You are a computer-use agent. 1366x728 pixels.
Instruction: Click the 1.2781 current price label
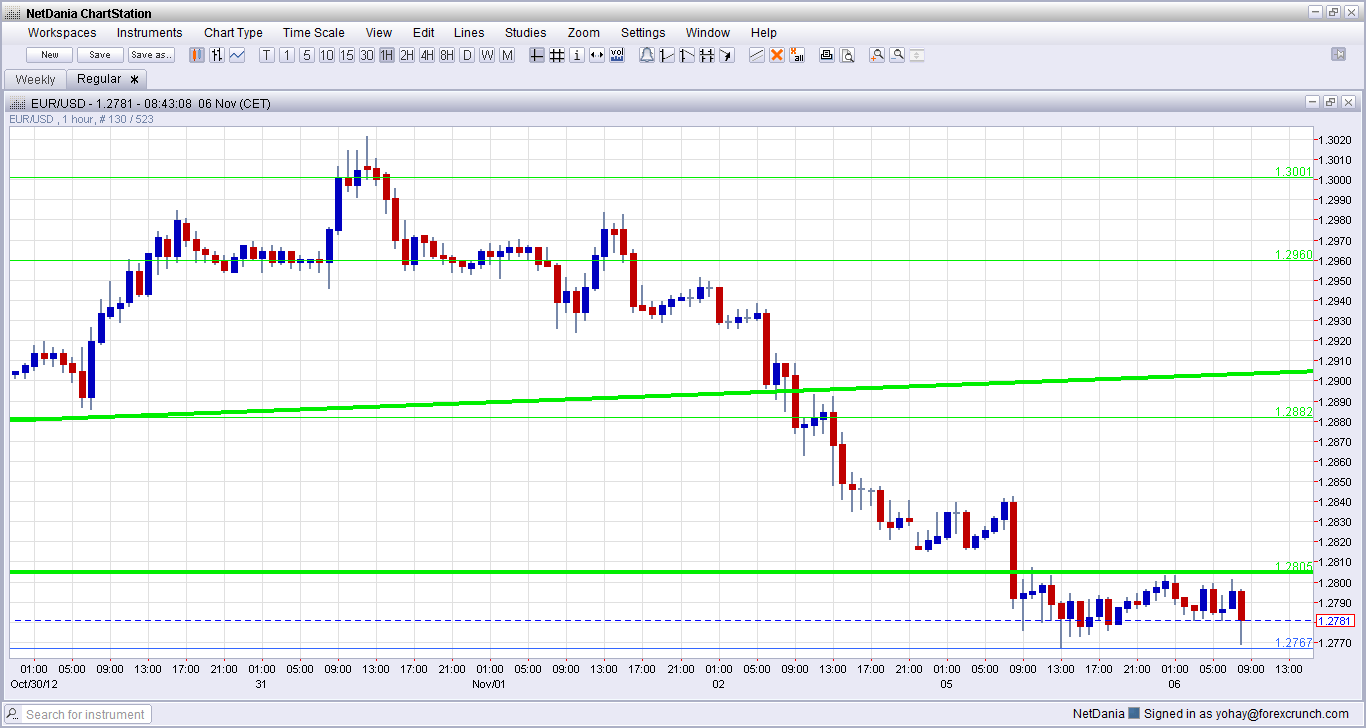pyautogui.click(x=1335, y=621)
